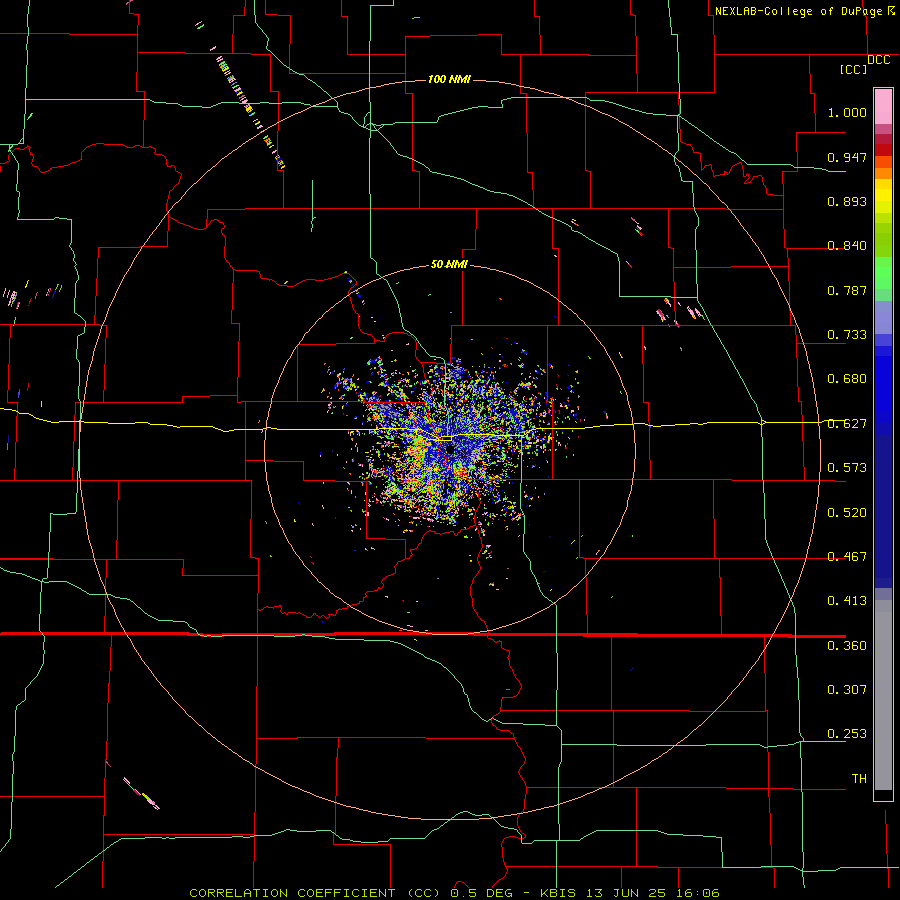Viewport: 900px width, 900px height.
Task: Click the 0.680 scale value
Action: (847, 379)
